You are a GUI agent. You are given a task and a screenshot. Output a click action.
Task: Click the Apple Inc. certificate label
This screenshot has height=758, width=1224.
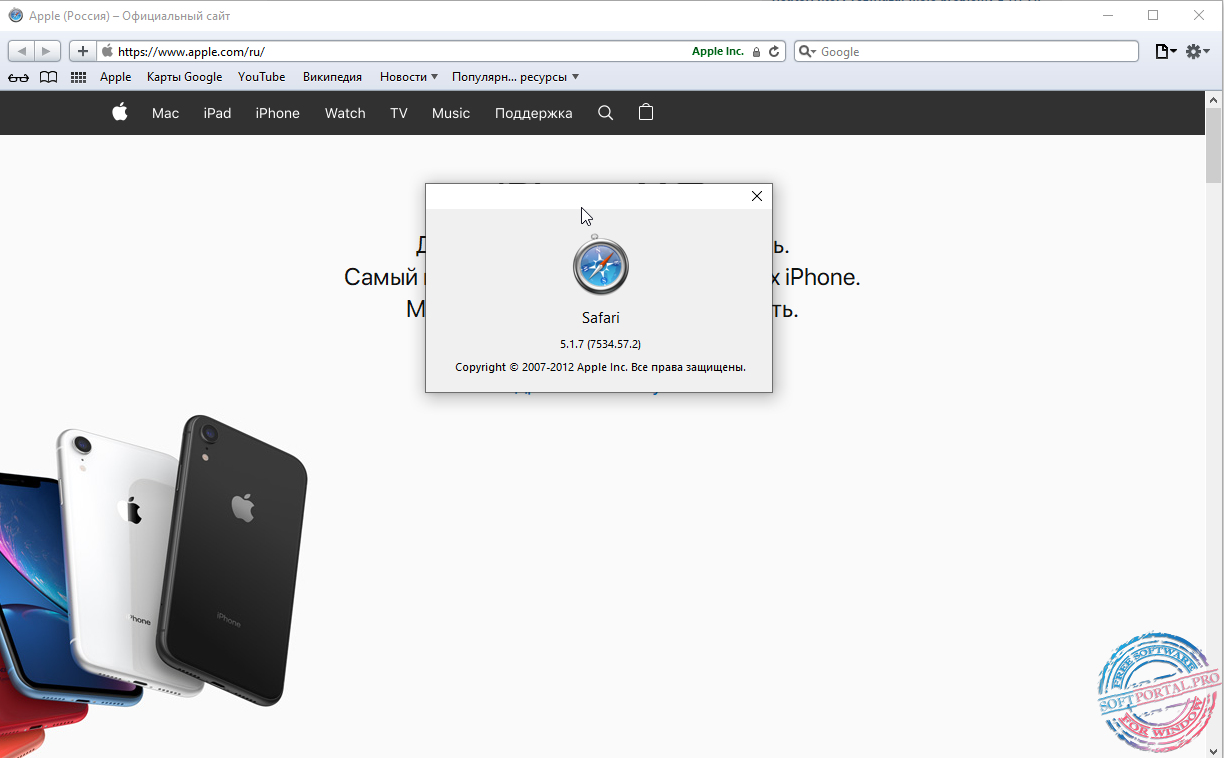point(718,51)
